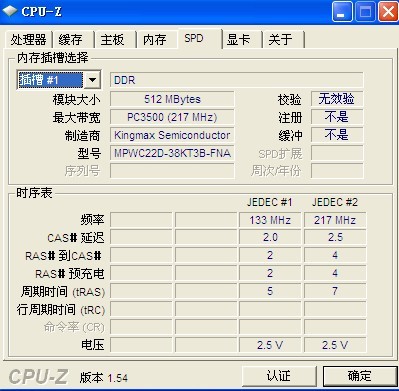
Task: Click the JEDEC #2 RAS# 到CAS# value 4
Action: [335, 256]
